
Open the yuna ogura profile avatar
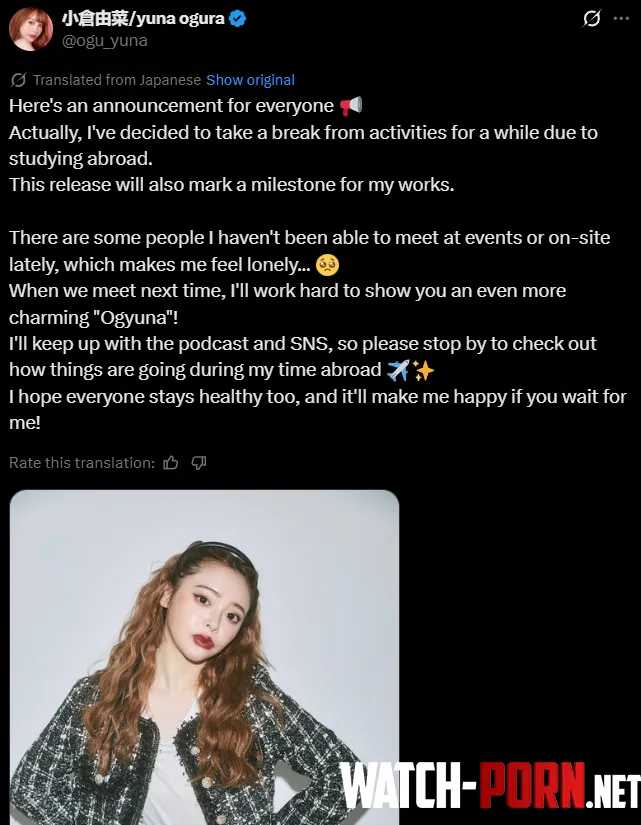pos(31,28)
